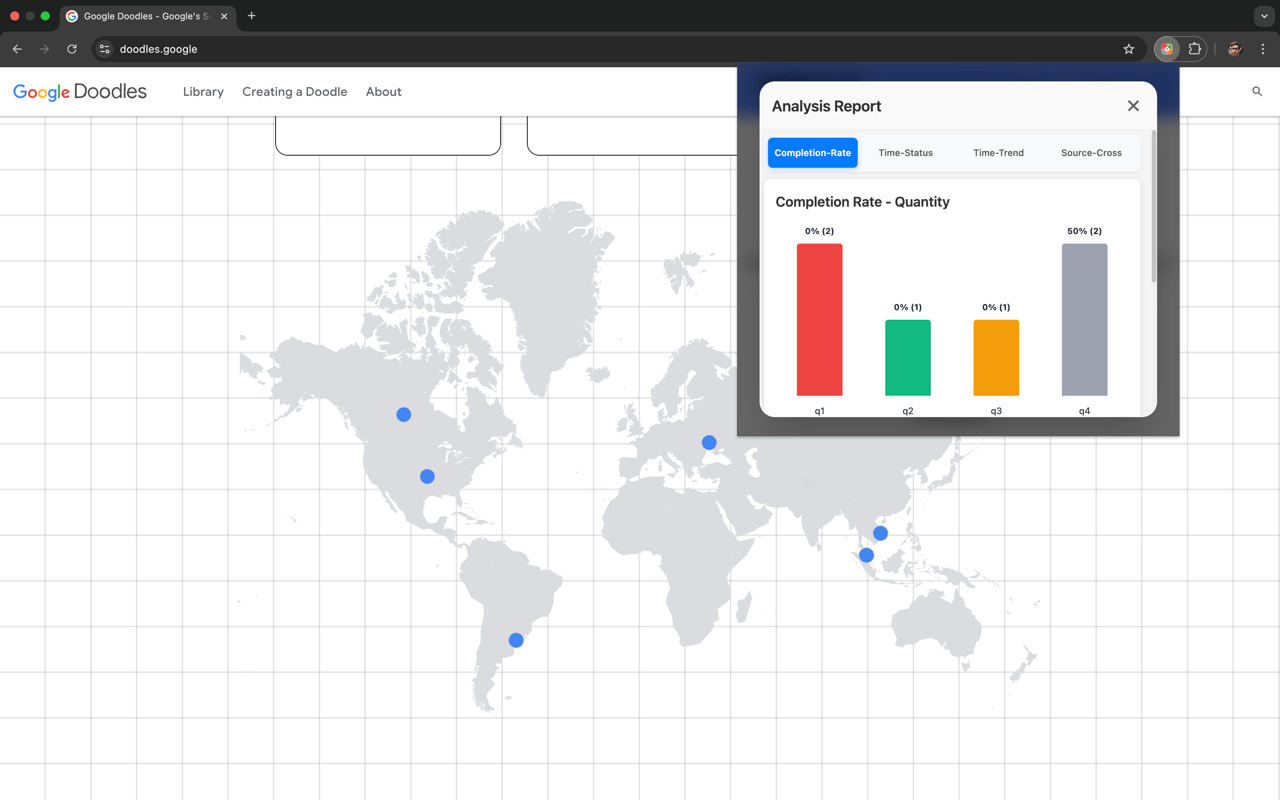Bookmark this page with the star icon

pyautogui.click(x=1129, y=49)
